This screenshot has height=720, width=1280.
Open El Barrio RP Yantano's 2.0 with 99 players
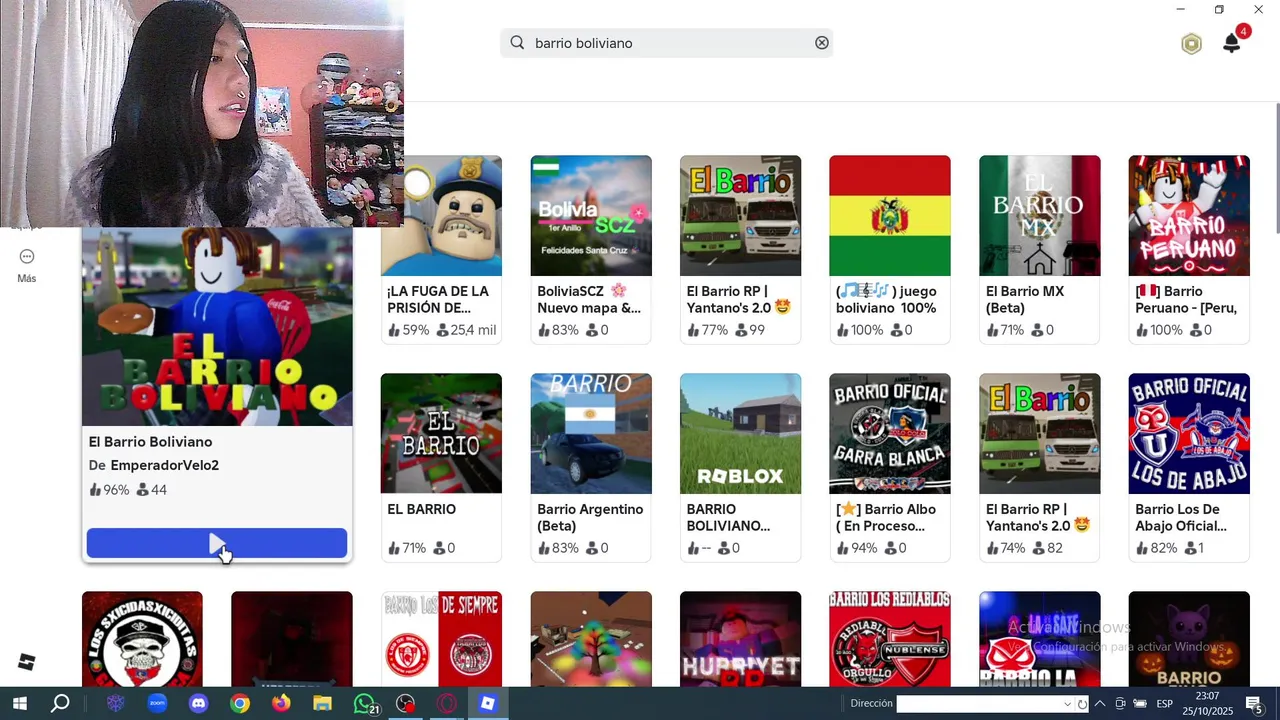pos(740,215)
